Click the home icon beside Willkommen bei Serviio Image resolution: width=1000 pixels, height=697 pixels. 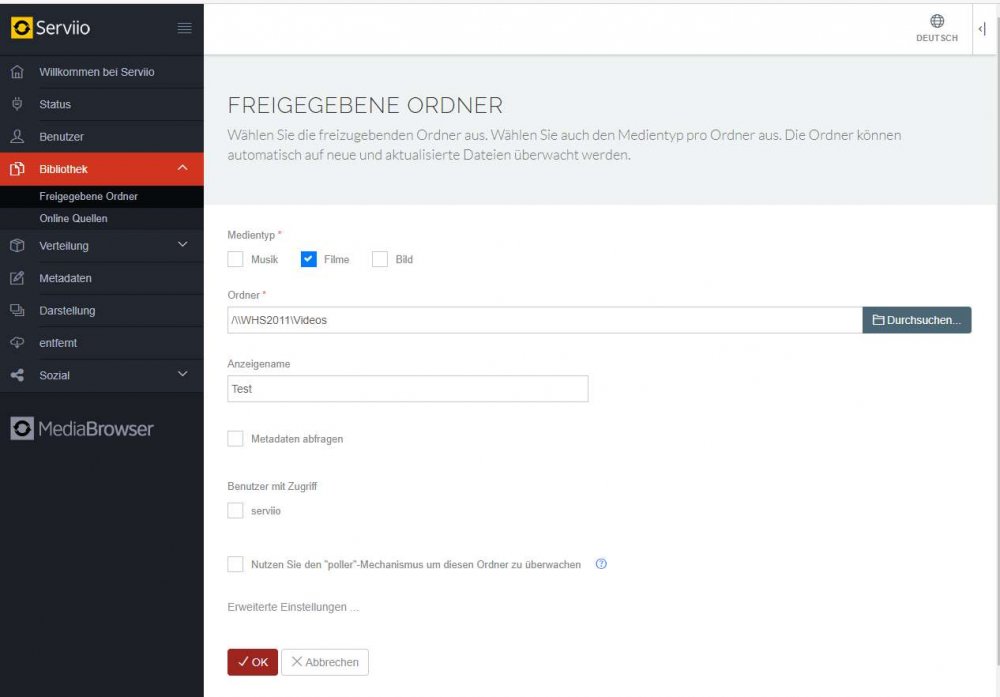pyautogui.click(x=17, y=72)
